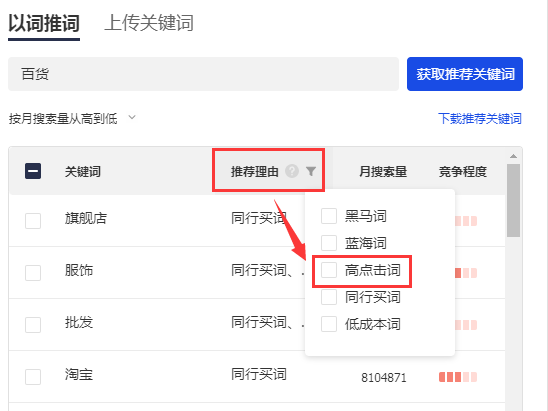Click the 下载推荐关键词 link
Screen dimensions: 548x411
tap(480, 118)
